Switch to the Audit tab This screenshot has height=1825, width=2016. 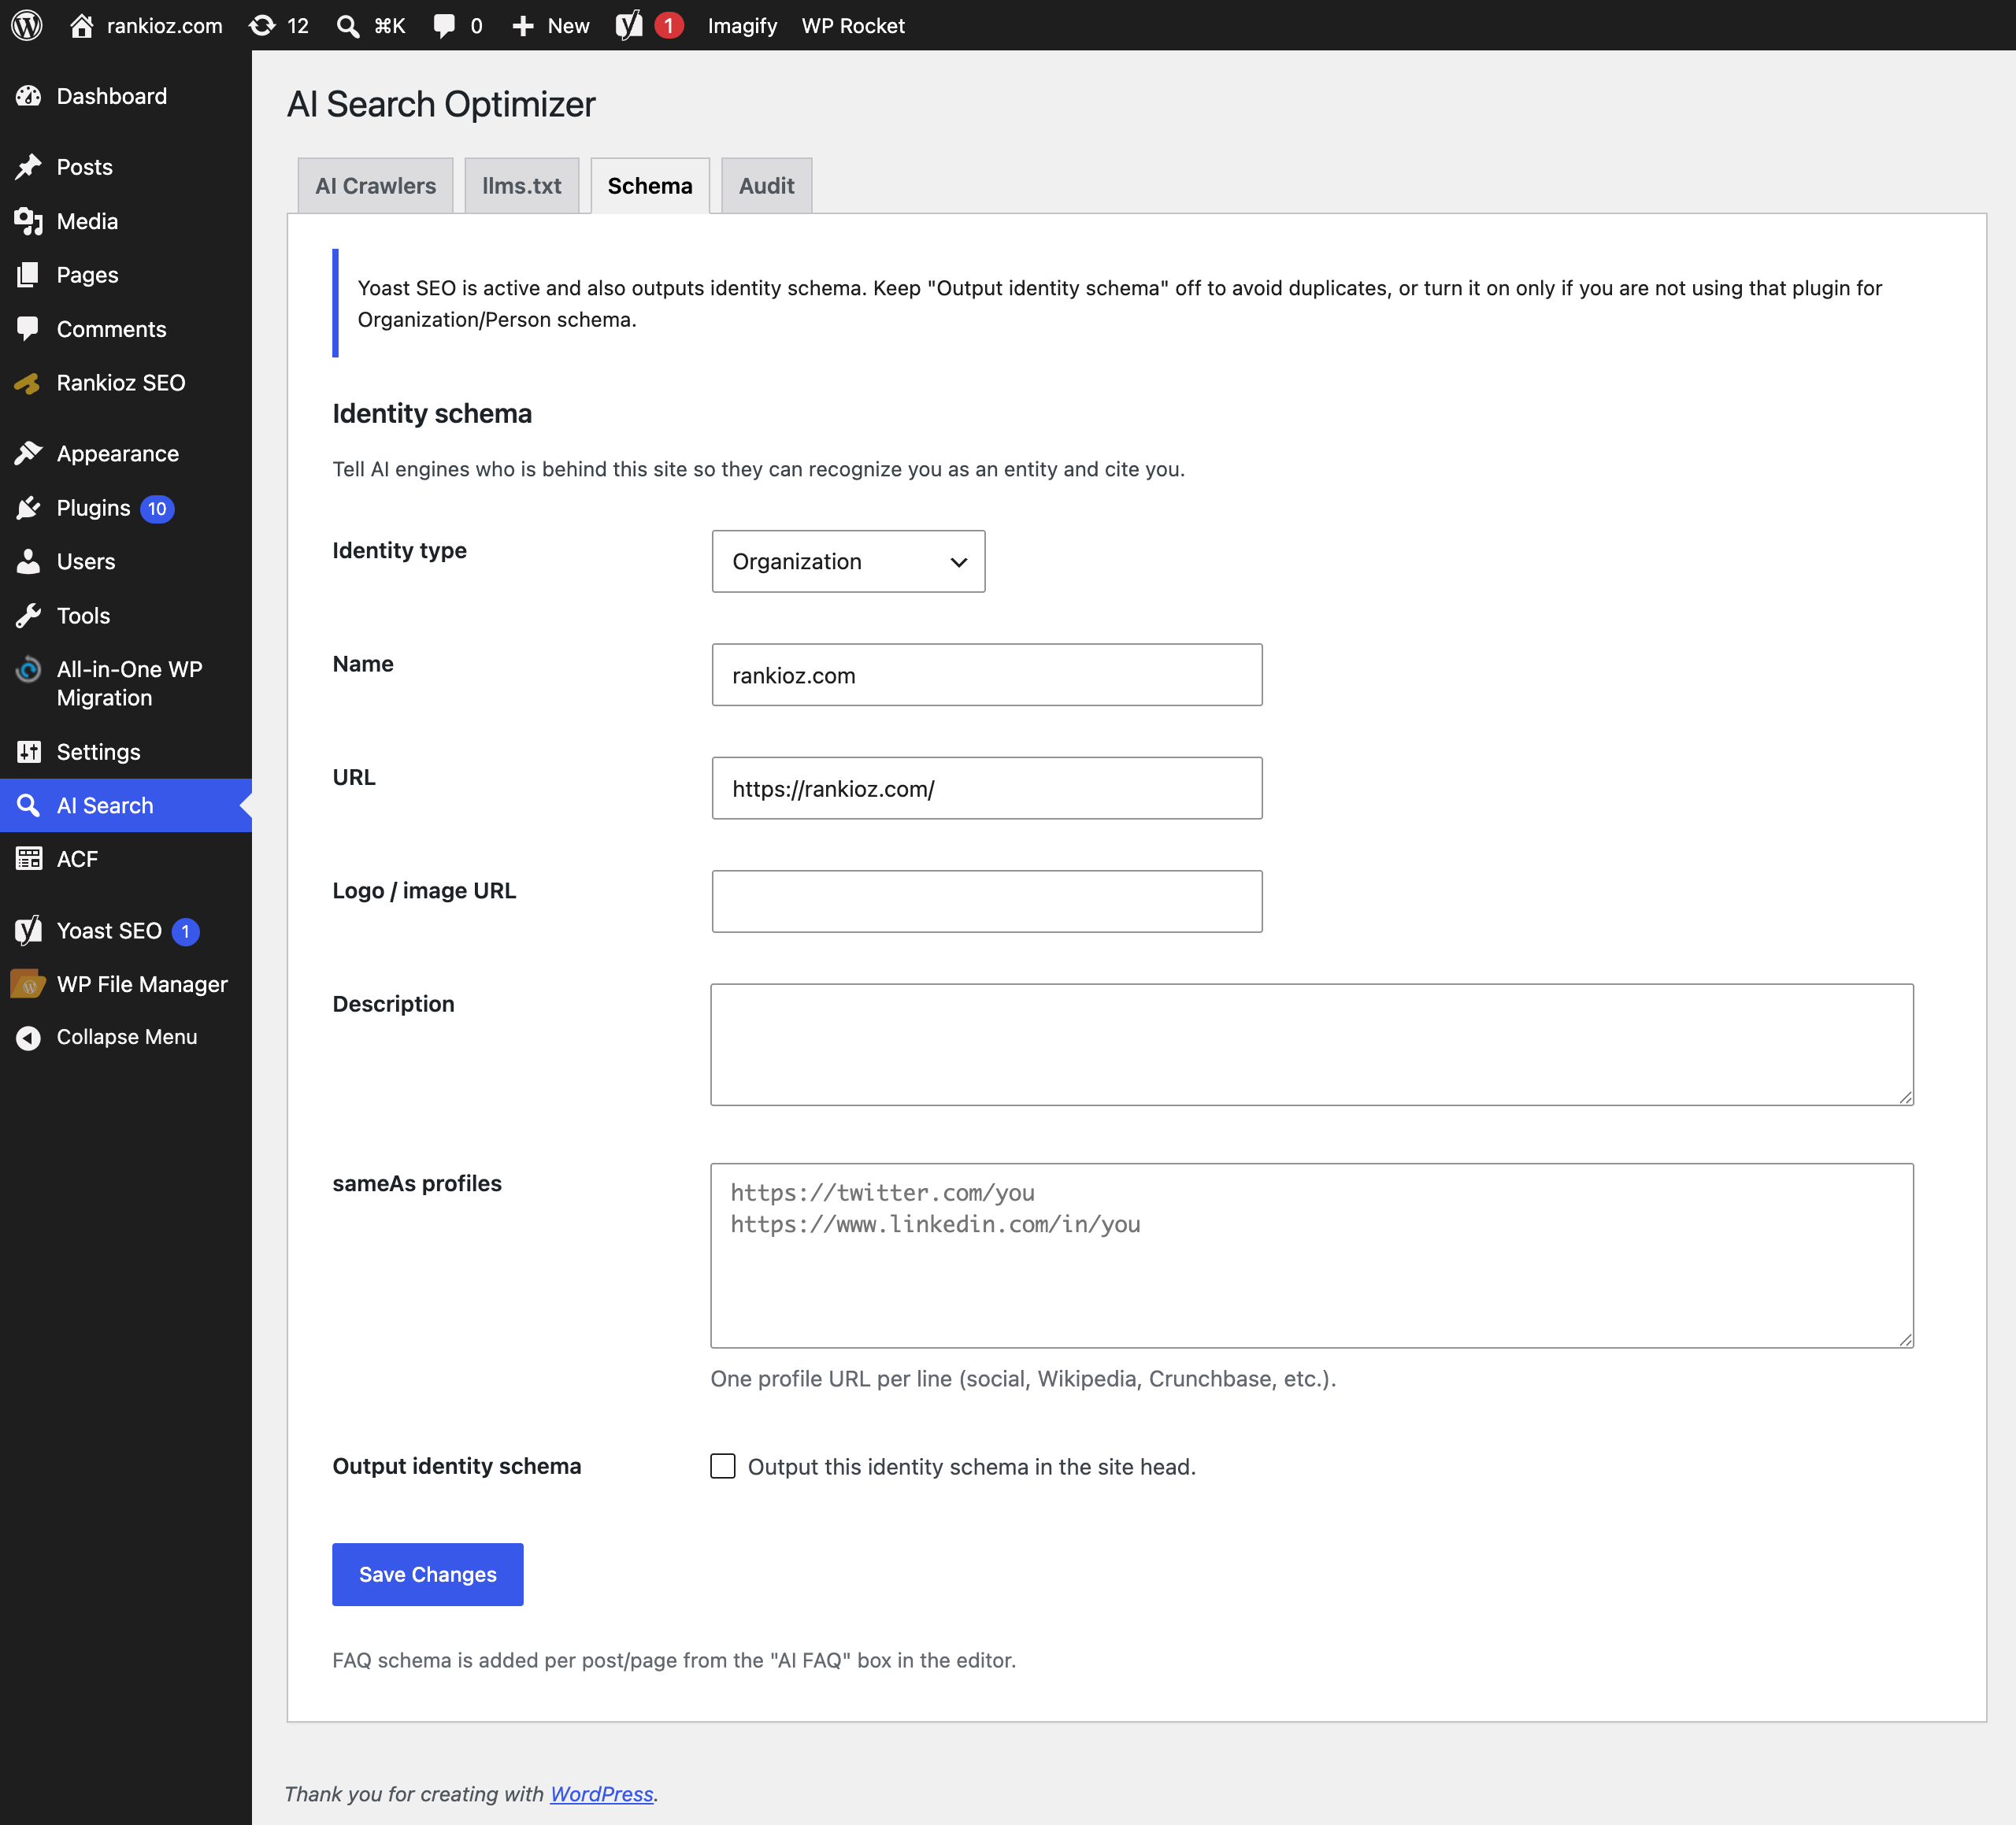point(766,185)
